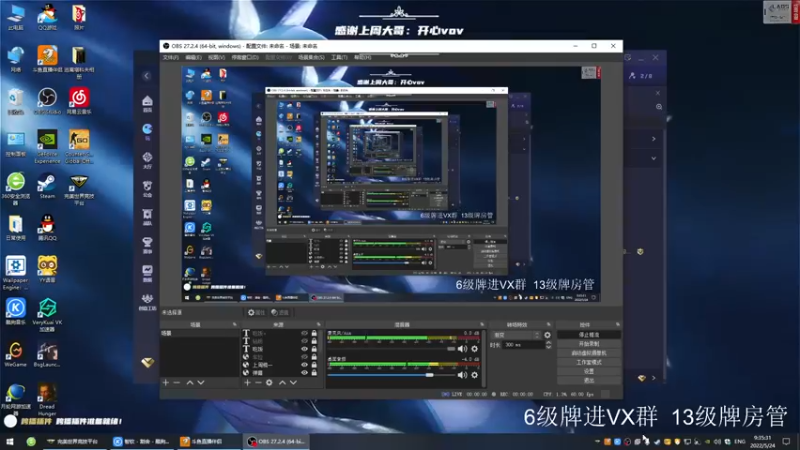The image size is (800, 450).
Task: Open the File menu in OBS
Action: point(170,57)
